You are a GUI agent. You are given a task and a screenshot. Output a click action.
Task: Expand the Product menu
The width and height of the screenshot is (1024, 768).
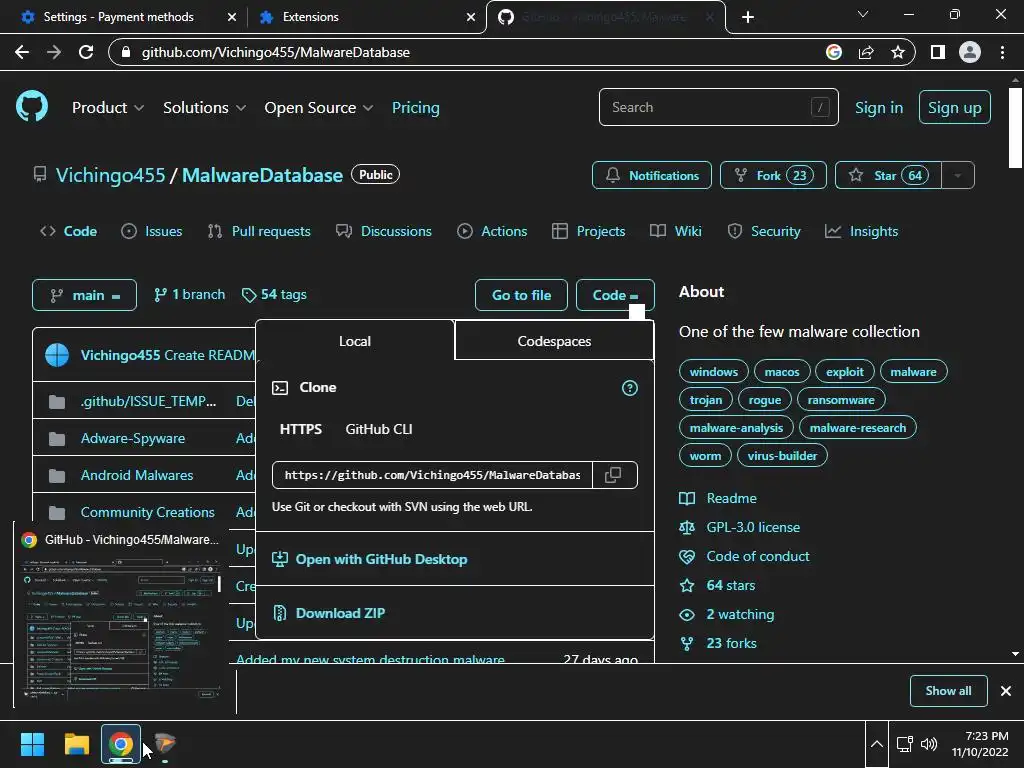point(108,108)
